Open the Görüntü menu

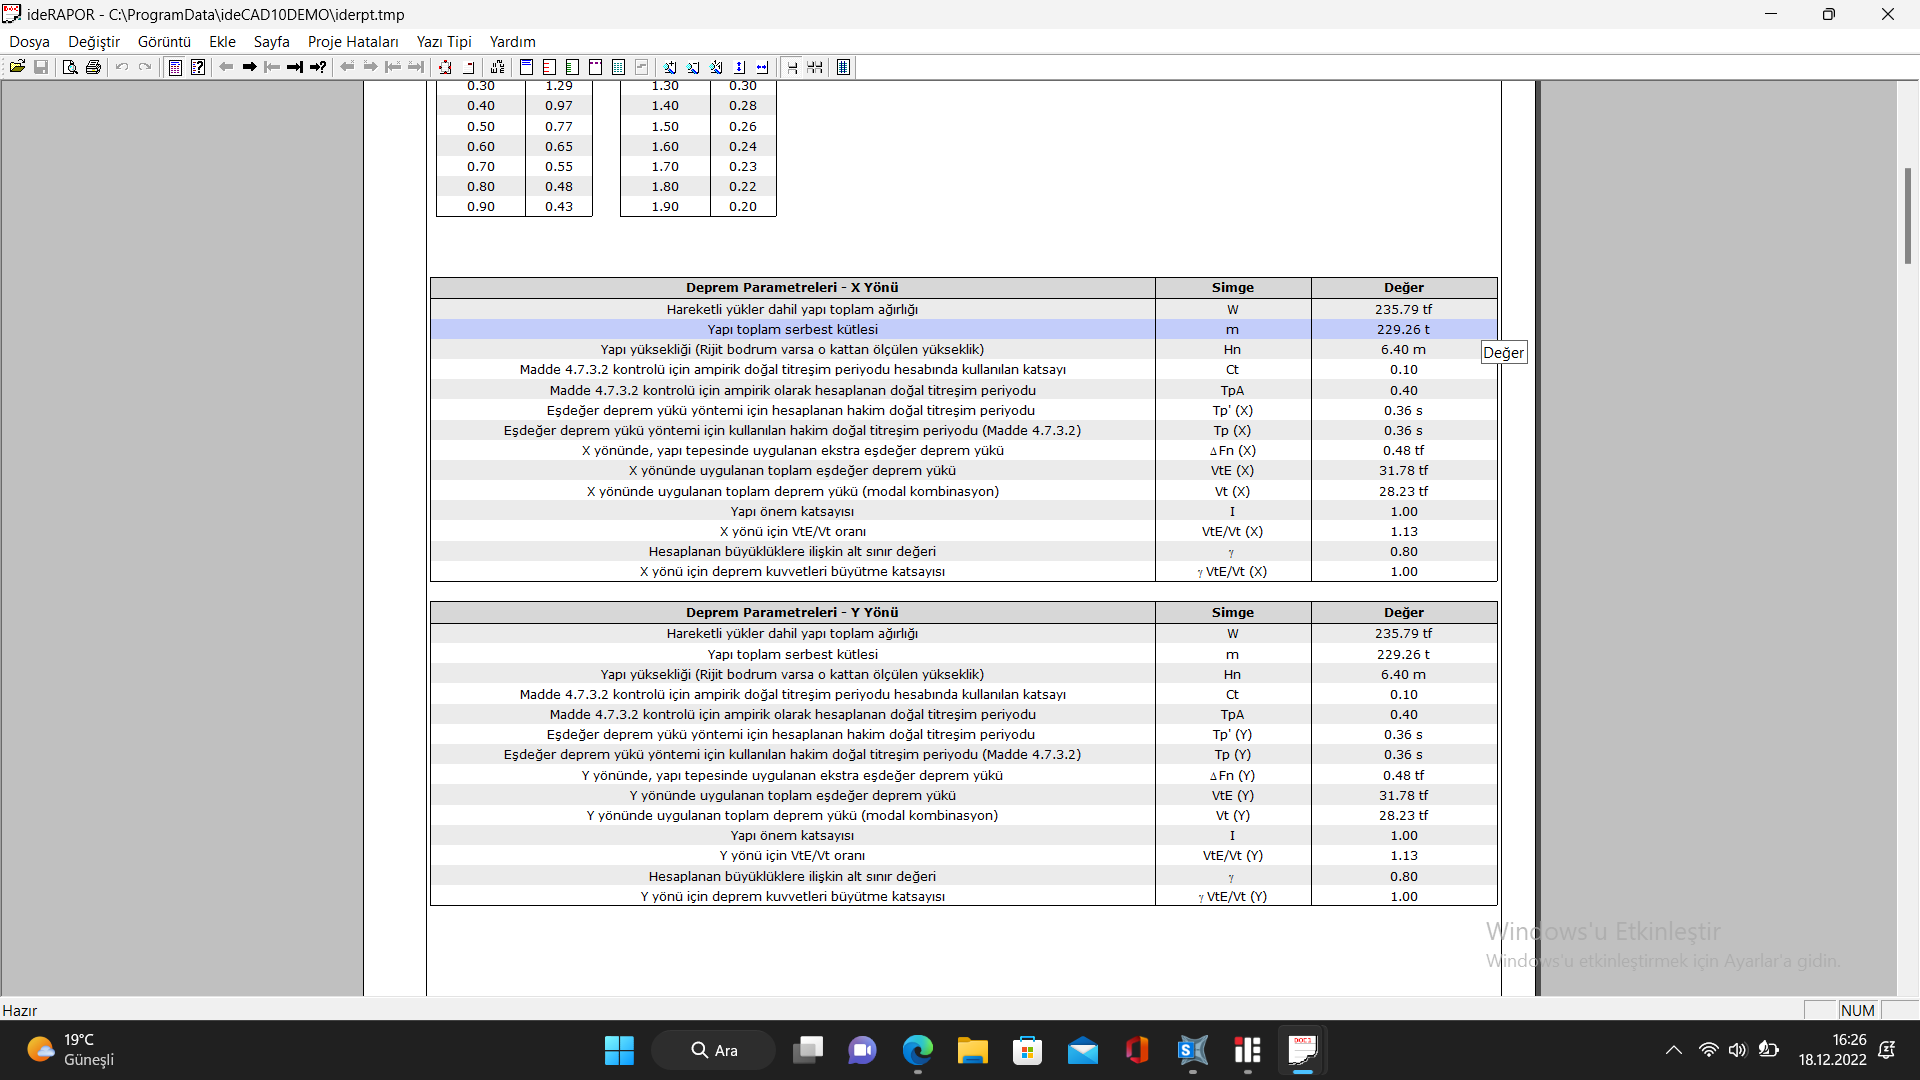coord(164,41)
